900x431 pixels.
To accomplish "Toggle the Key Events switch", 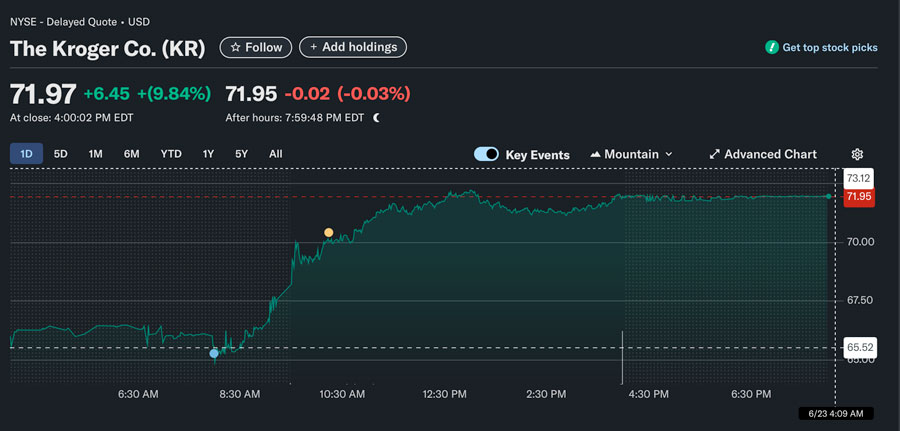I will click(486, 154).
